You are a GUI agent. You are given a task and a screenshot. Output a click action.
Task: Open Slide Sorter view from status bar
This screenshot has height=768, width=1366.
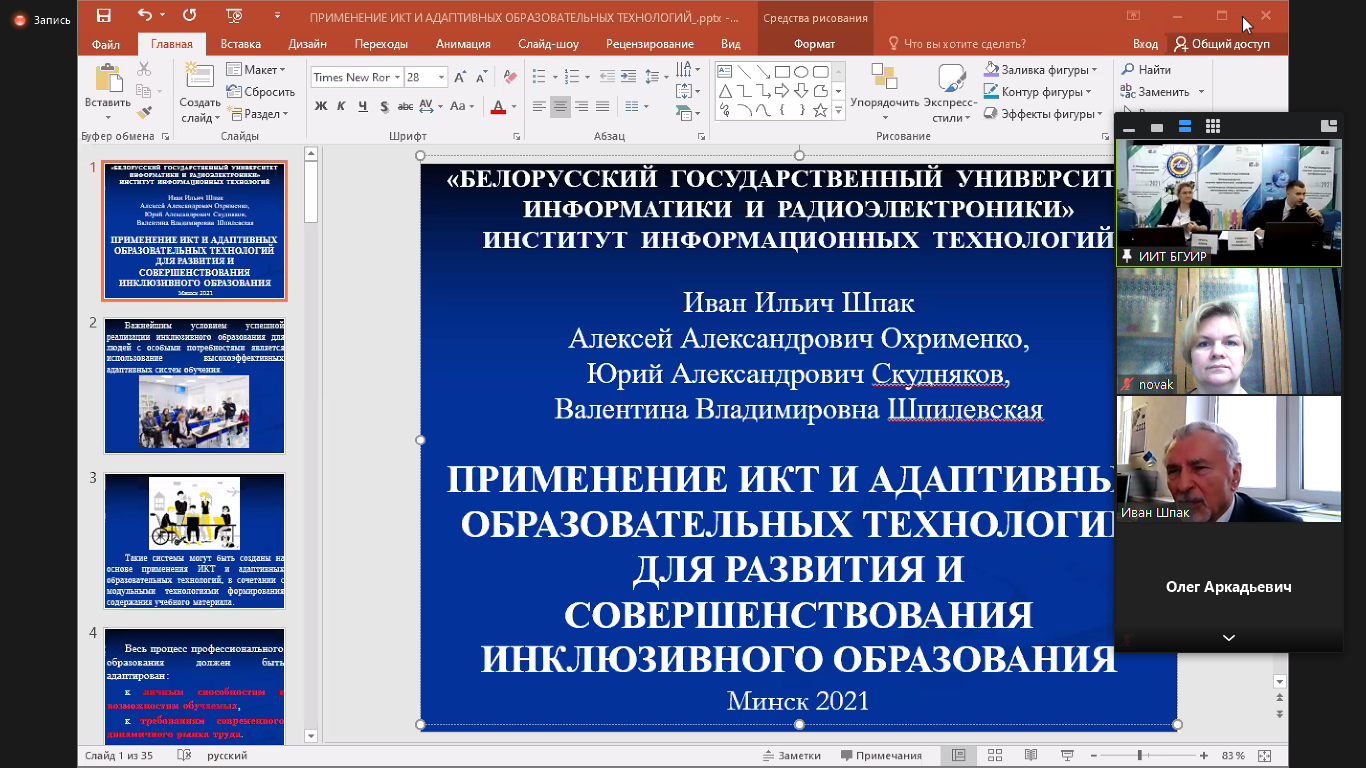coord(994,755)
